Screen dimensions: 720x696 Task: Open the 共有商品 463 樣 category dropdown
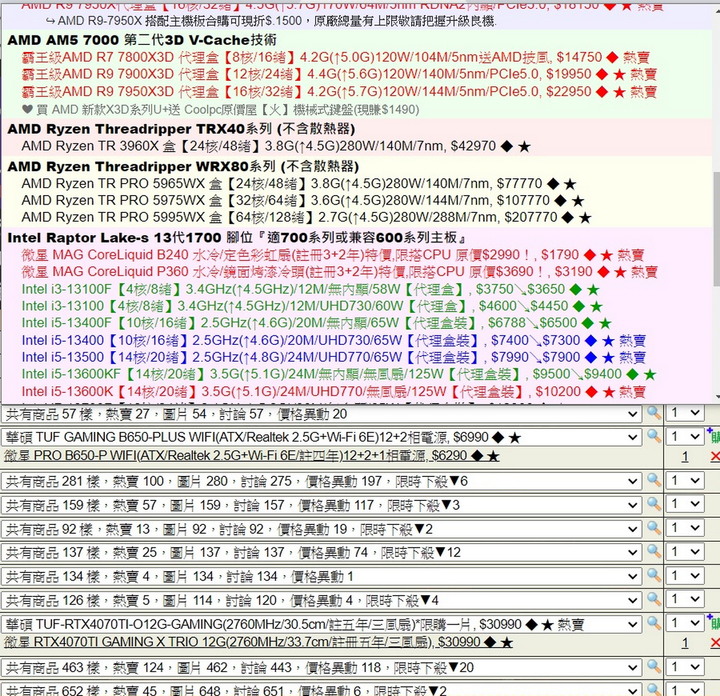(x=321, y=667)
